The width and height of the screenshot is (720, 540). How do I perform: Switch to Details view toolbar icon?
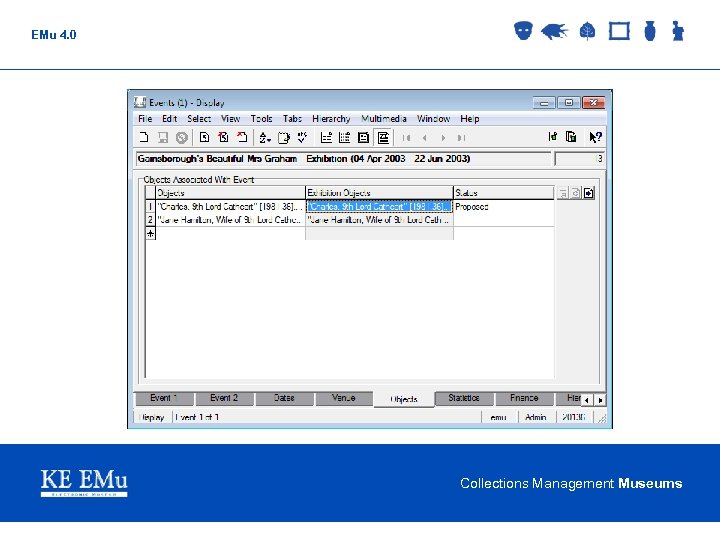(382, 137)
